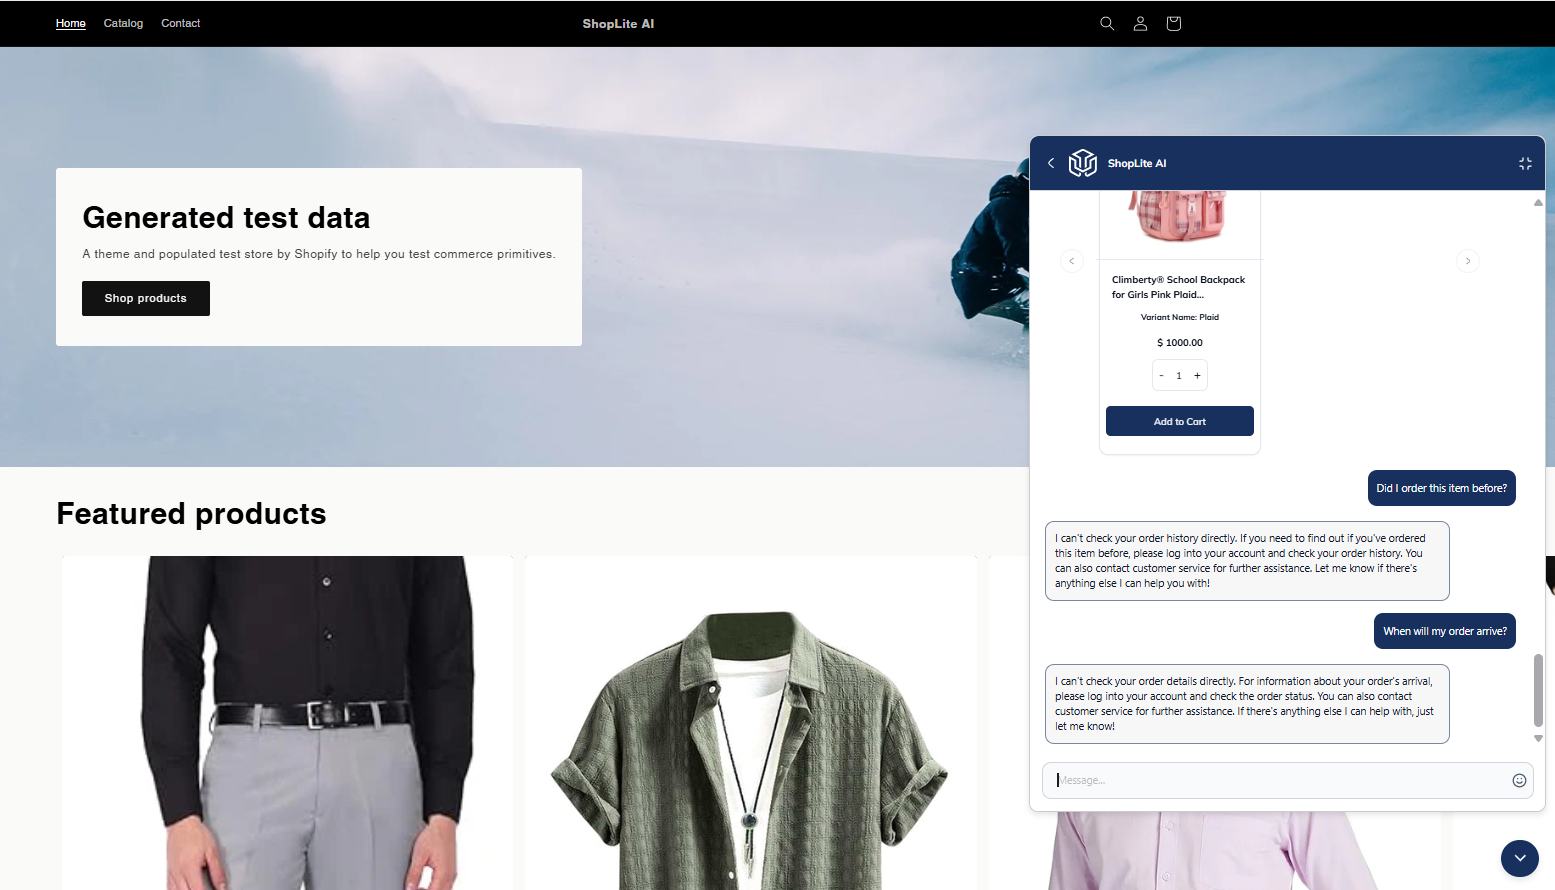Increase backpack quantity with plus button
The width and height of the screenshot is (1555, 890).
click(x=1197, y=376)
